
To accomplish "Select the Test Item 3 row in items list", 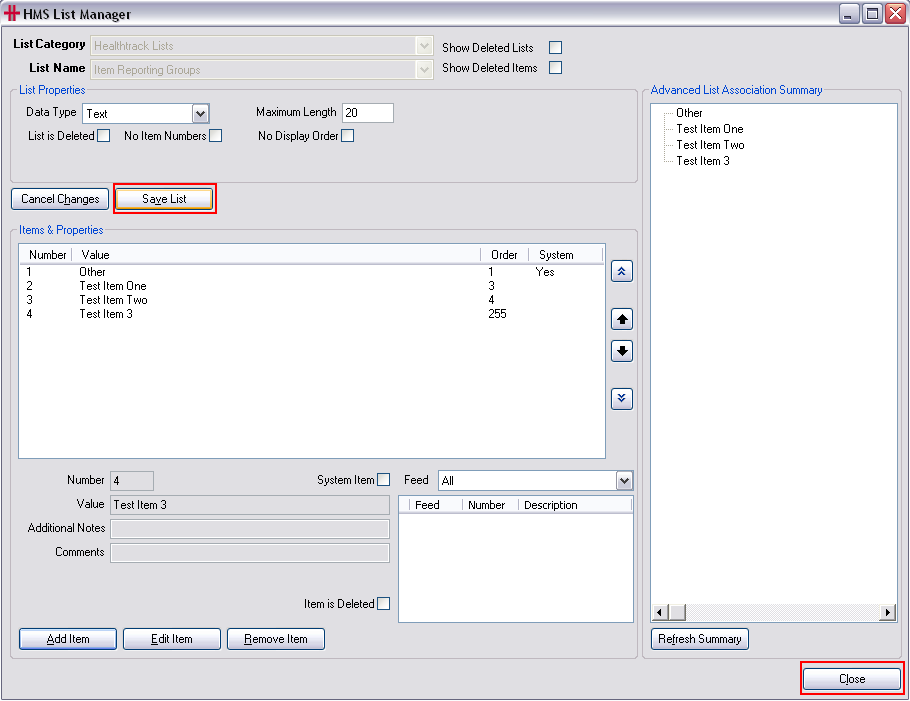I will (x=312, y=314).
